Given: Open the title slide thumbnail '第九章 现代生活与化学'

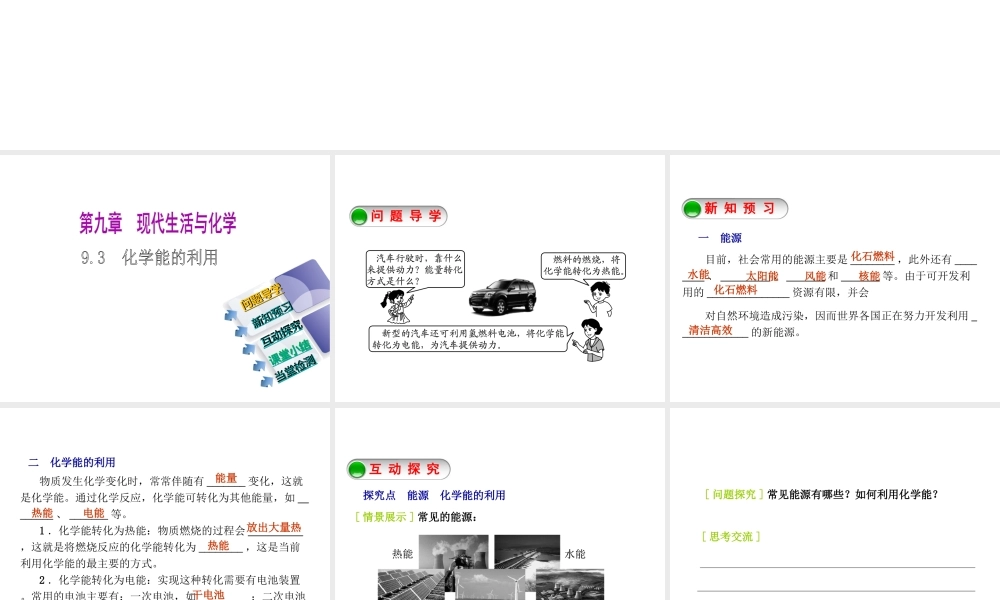Looking at the screenshot, I should pos(165,278).
